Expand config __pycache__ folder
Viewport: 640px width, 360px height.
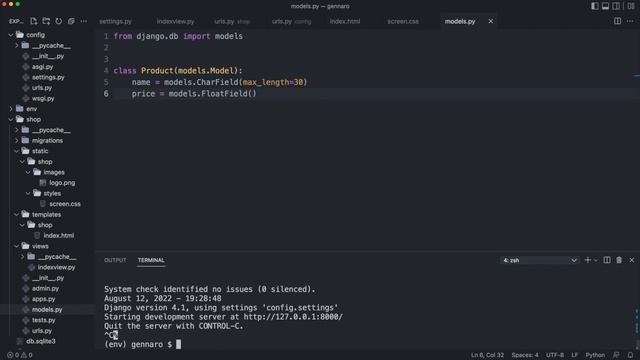click(17, 46)
